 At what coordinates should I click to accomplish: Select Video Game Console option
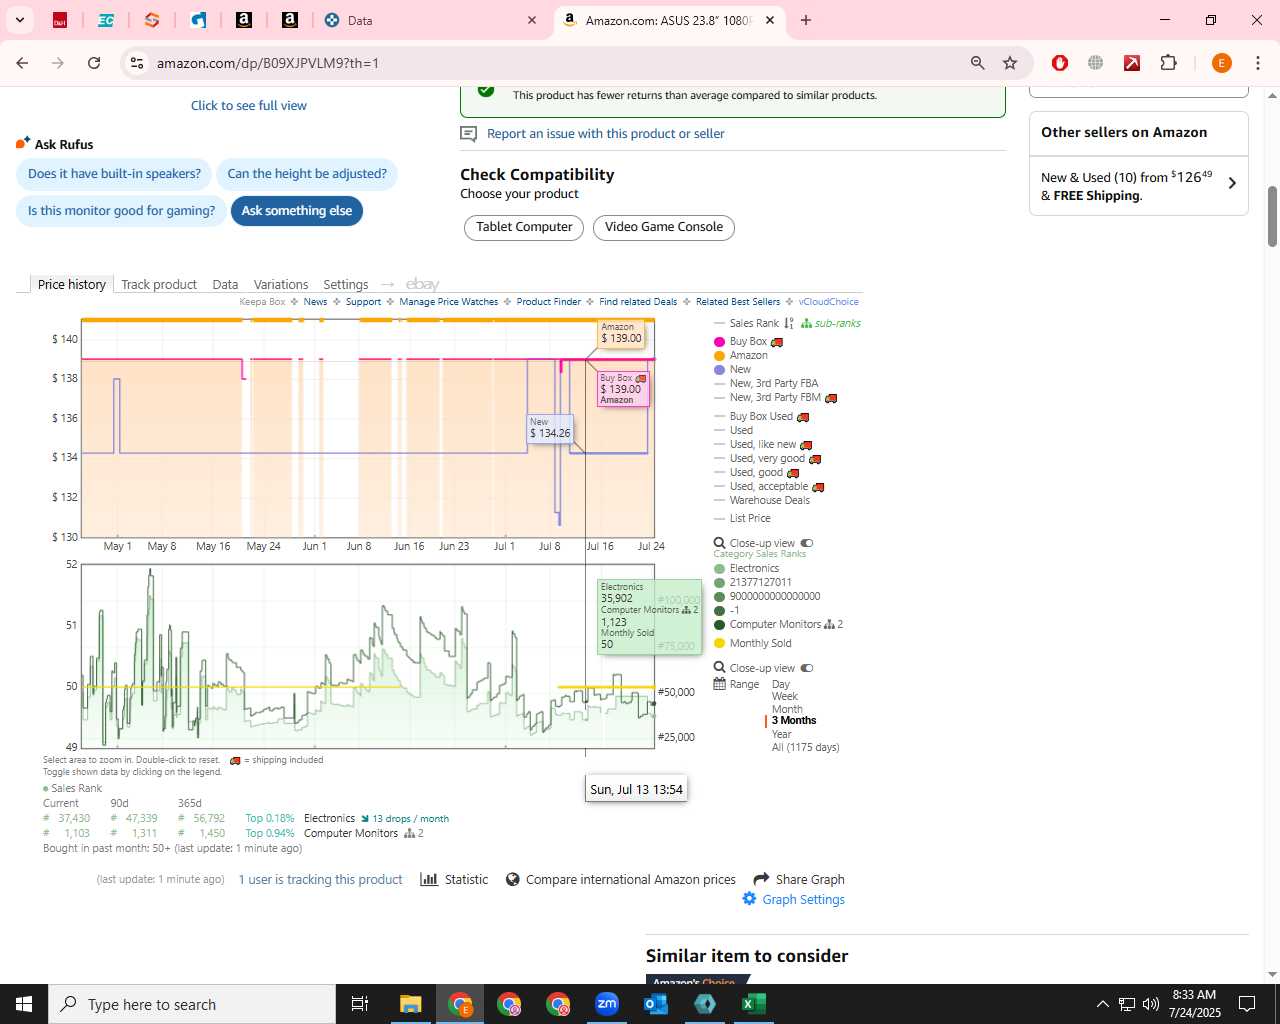coord(664,227)
